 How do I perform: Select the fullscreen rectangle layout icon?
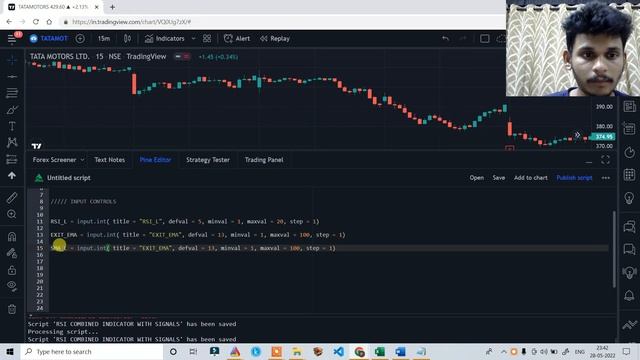pyautogui.click(x=484, y=38)
